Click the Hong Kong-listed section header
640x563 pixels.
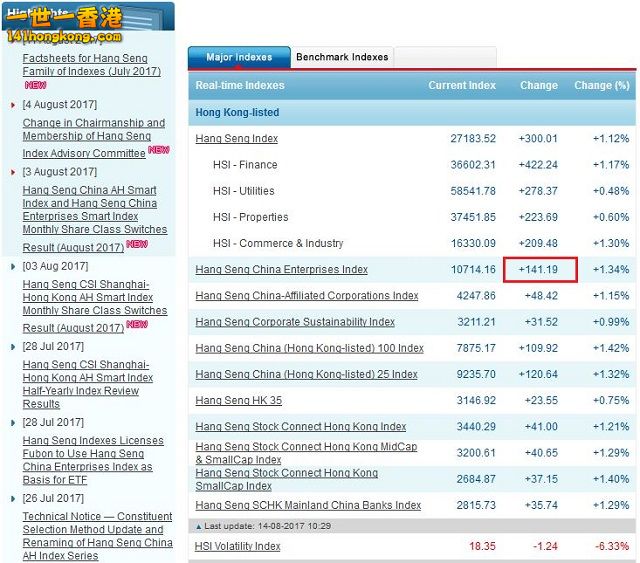pos(237,113)
